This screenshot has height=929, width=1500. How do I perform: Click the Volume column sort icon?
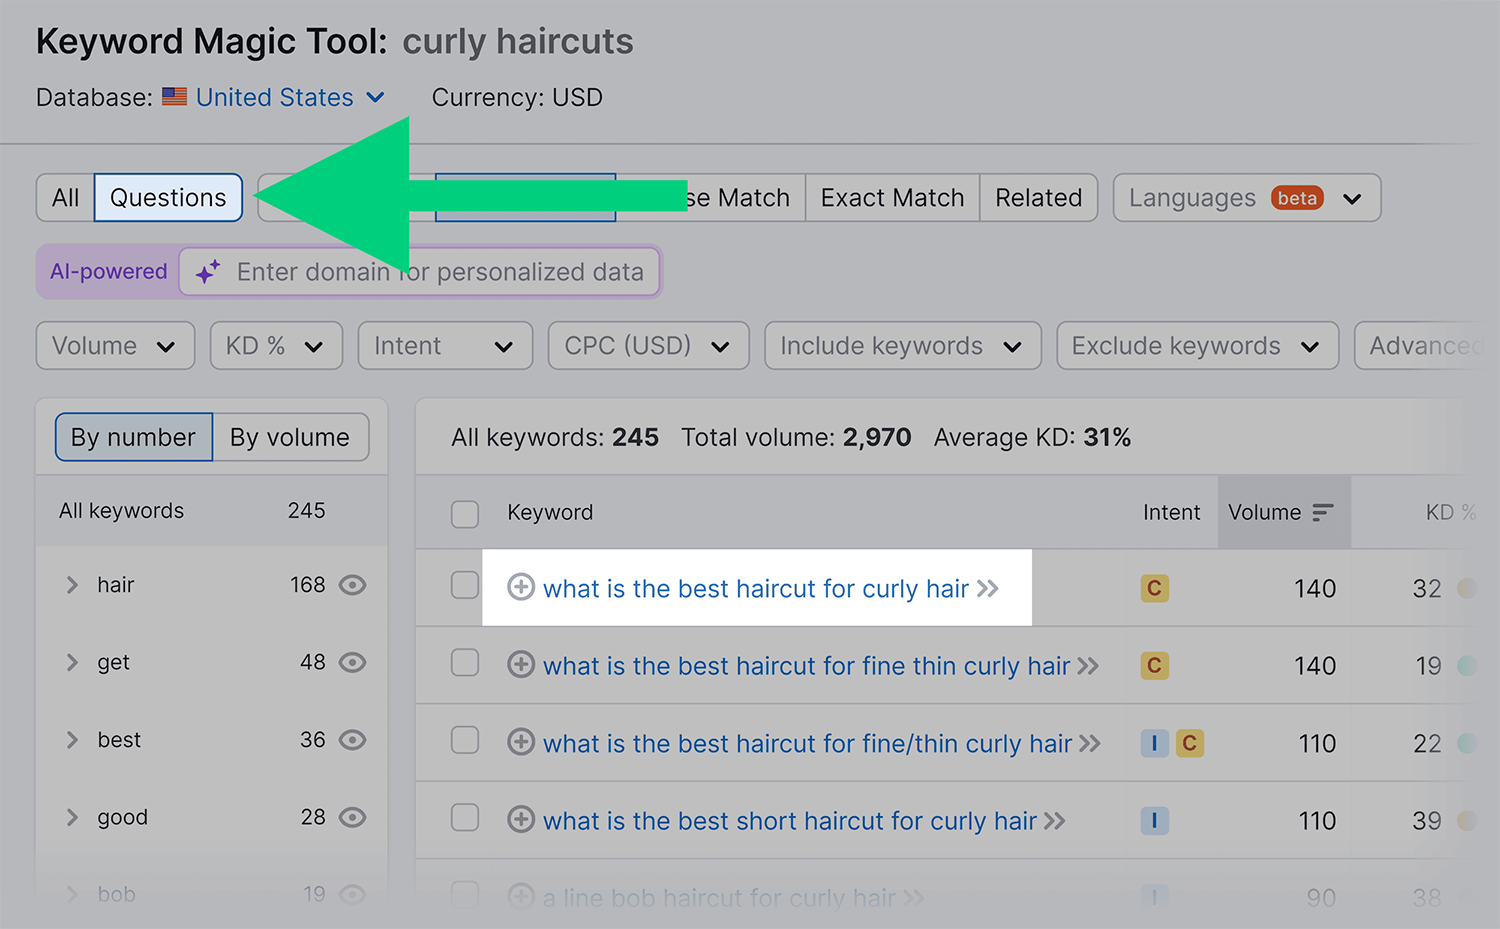[x=1323, y=512]
